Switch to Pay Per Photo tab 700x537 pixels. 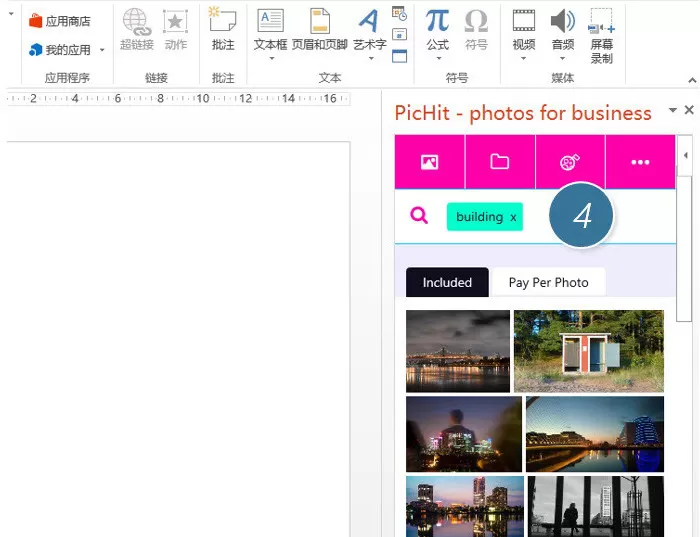pyautogui.click(x=549, y=282)
